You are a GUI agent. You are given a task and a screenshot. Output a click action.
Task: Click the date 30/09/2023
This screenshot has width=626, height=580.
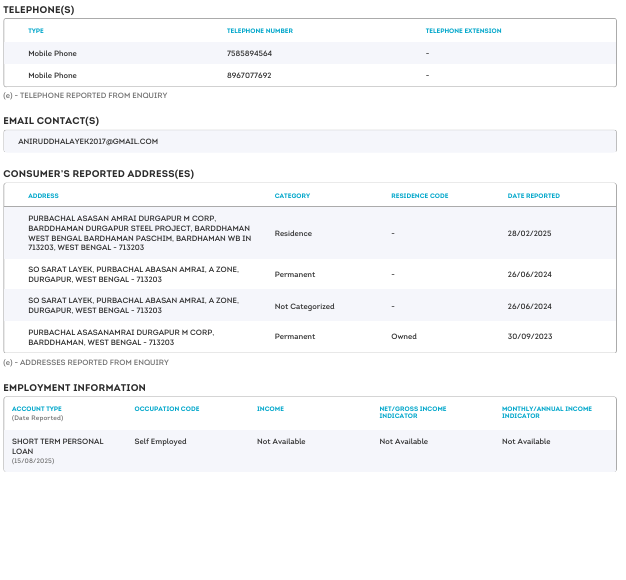[x=529, y=337]
